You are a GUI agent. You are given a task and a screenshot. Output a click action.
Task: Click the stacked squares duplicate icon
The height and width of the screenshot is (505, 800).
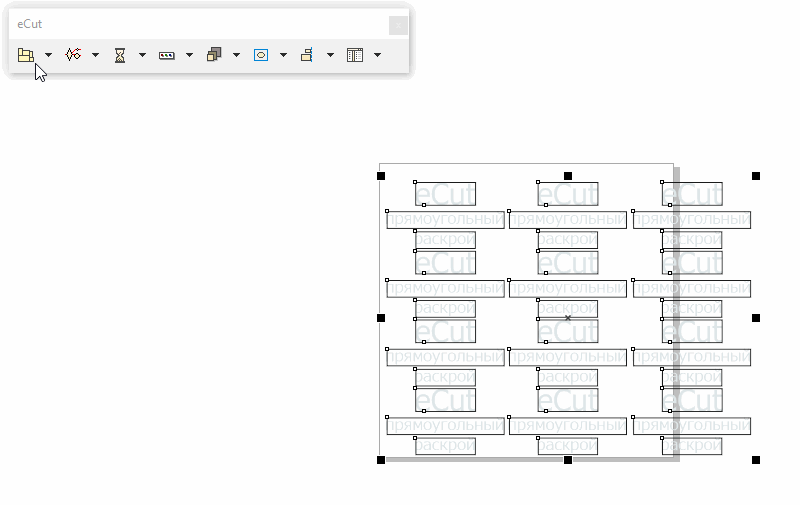coord(214,55)
